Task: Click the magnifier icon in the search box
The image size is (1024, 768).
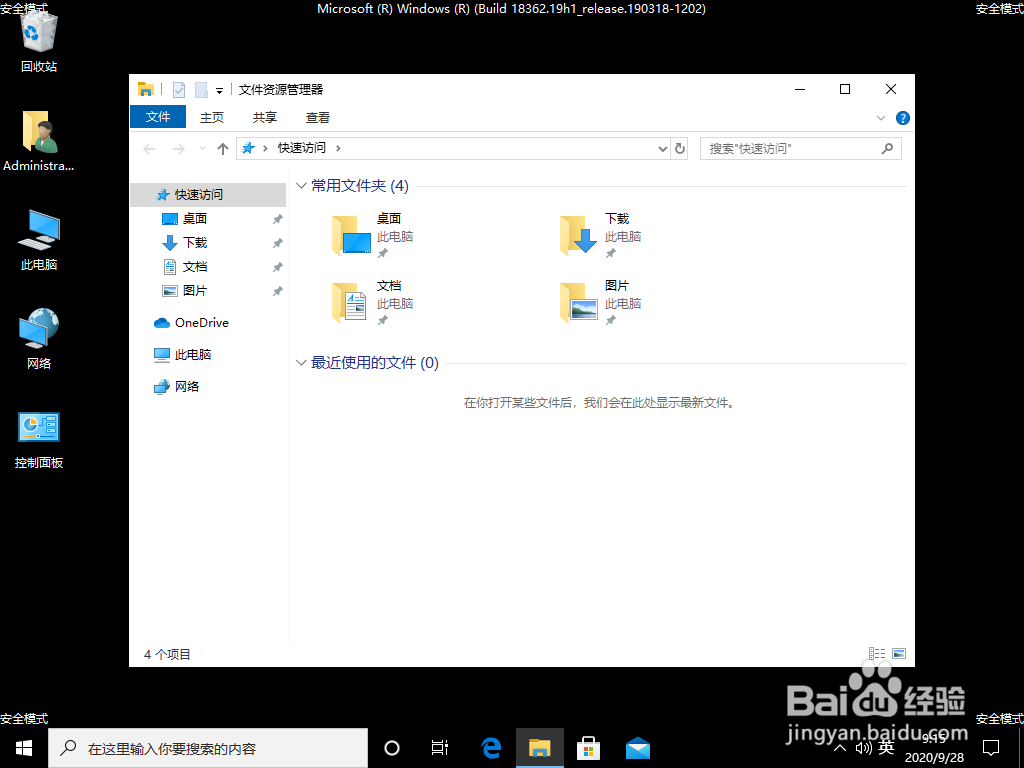Action: pyautogui.click(x=887, y=149)
